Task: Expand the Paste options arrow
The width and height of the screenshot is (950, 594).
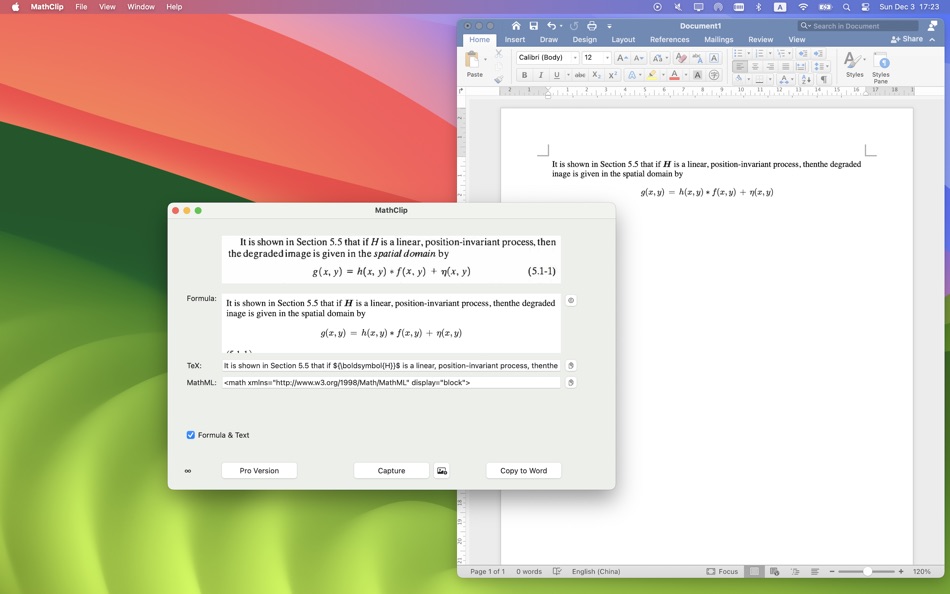Action: point(485,59)
